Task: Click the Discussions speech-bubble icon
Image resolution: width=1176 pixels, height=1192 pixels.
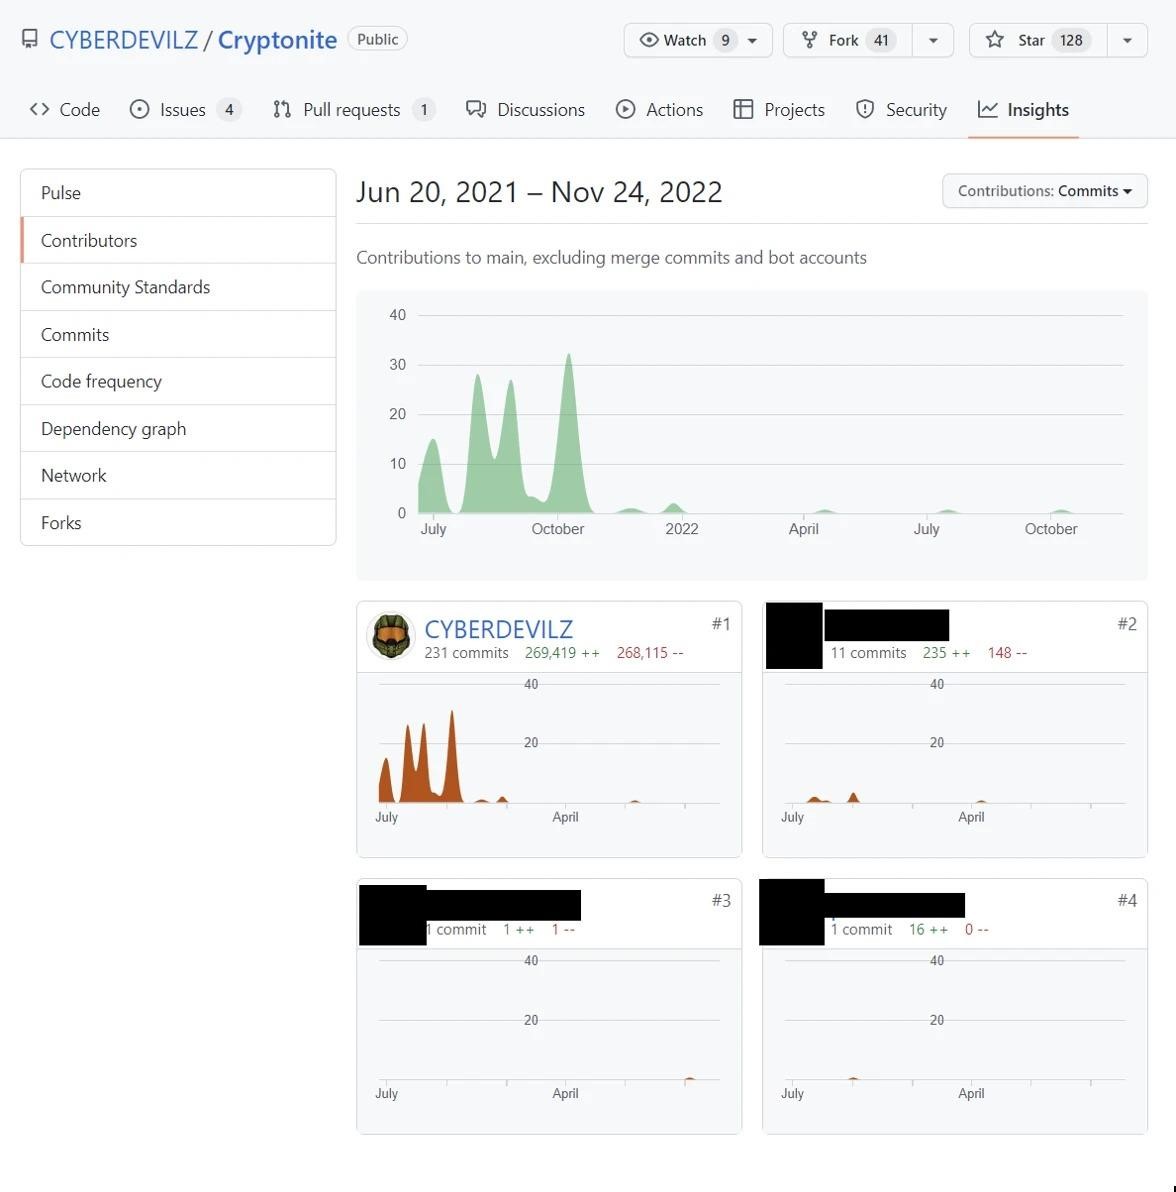Action: (x=476, y=109)
